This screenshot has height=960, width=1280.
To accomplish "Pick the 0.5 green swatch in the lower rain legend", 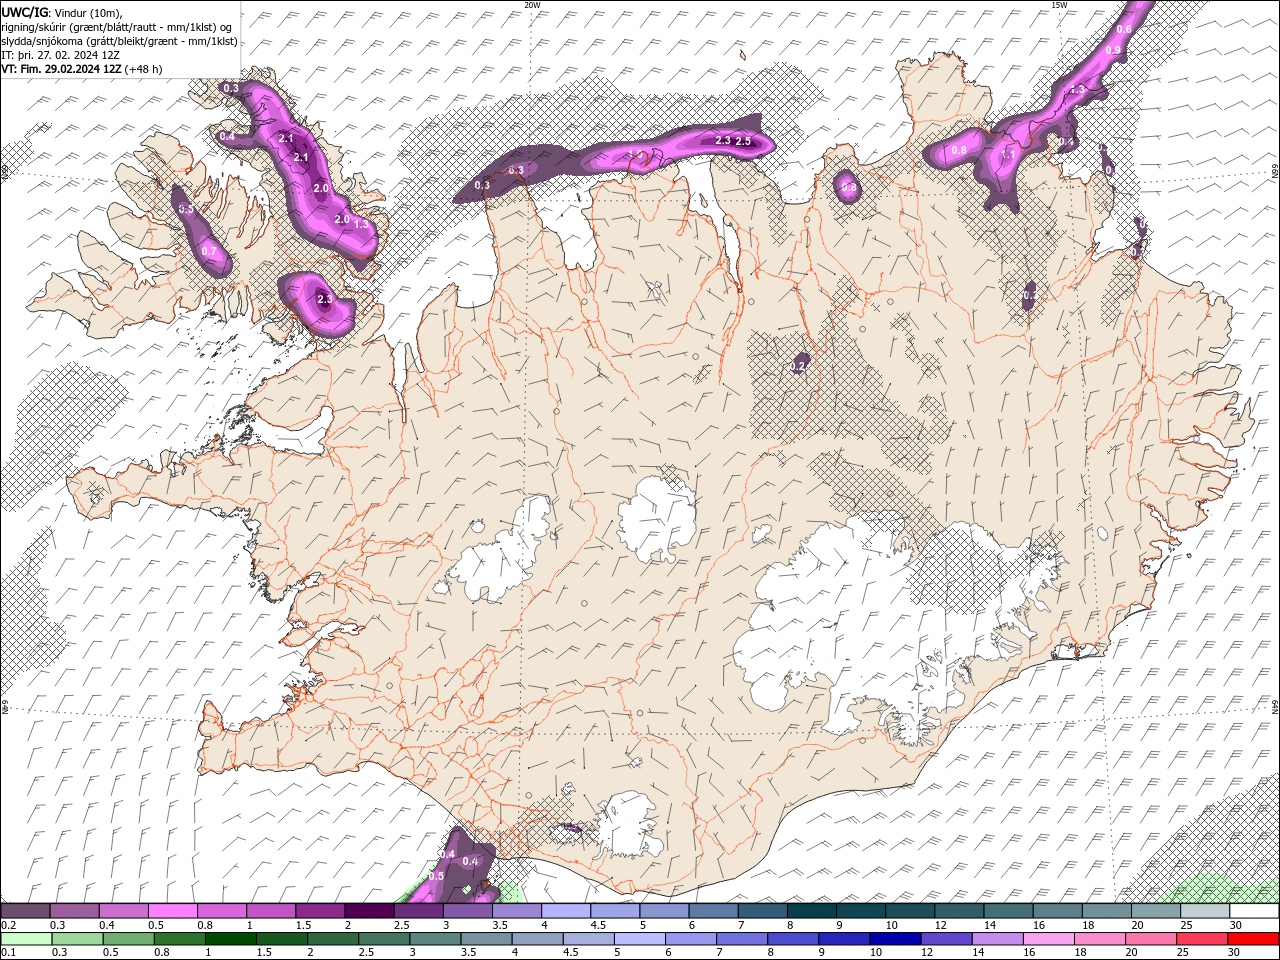I will tap(129, 939).
